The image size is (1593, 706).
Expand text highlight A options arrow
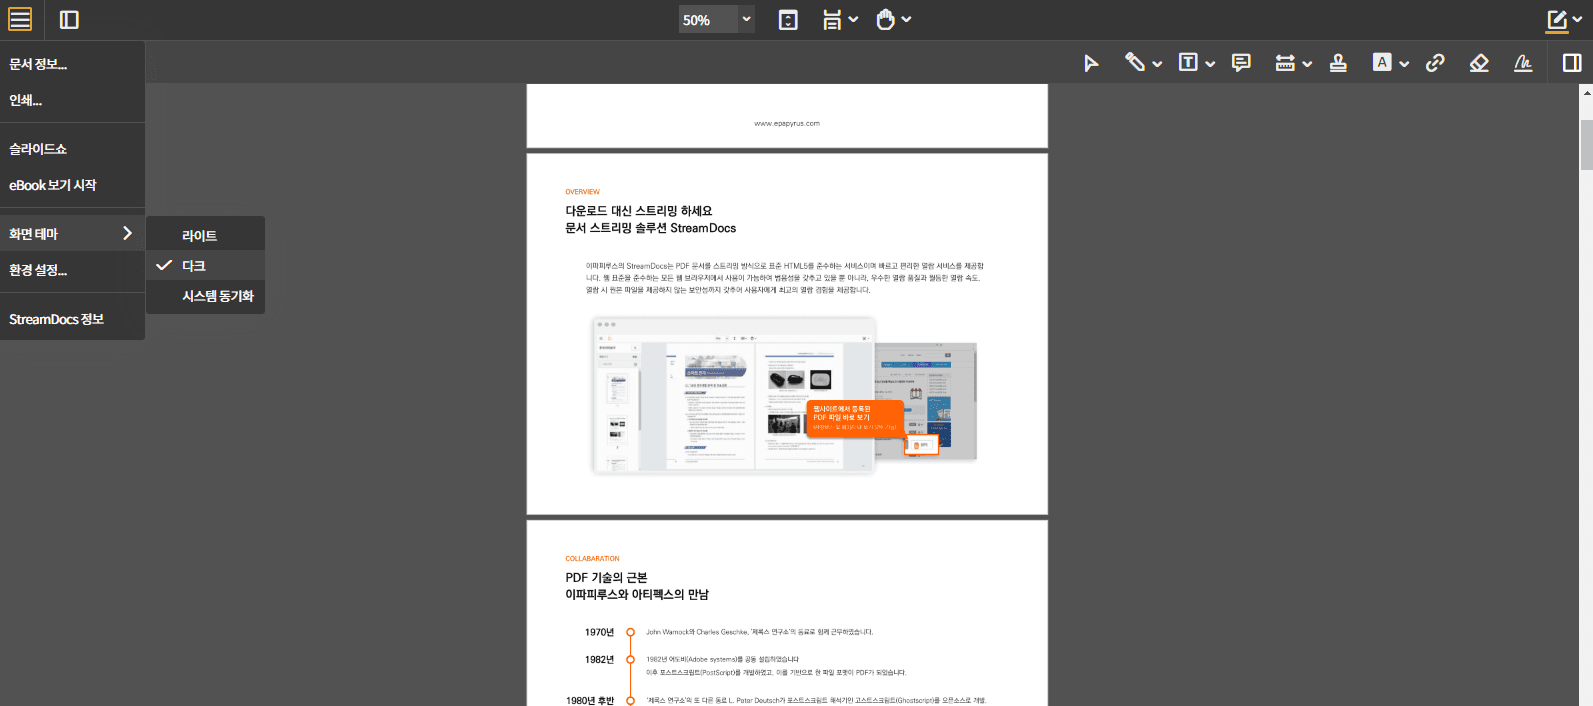tap(1404, 63)
